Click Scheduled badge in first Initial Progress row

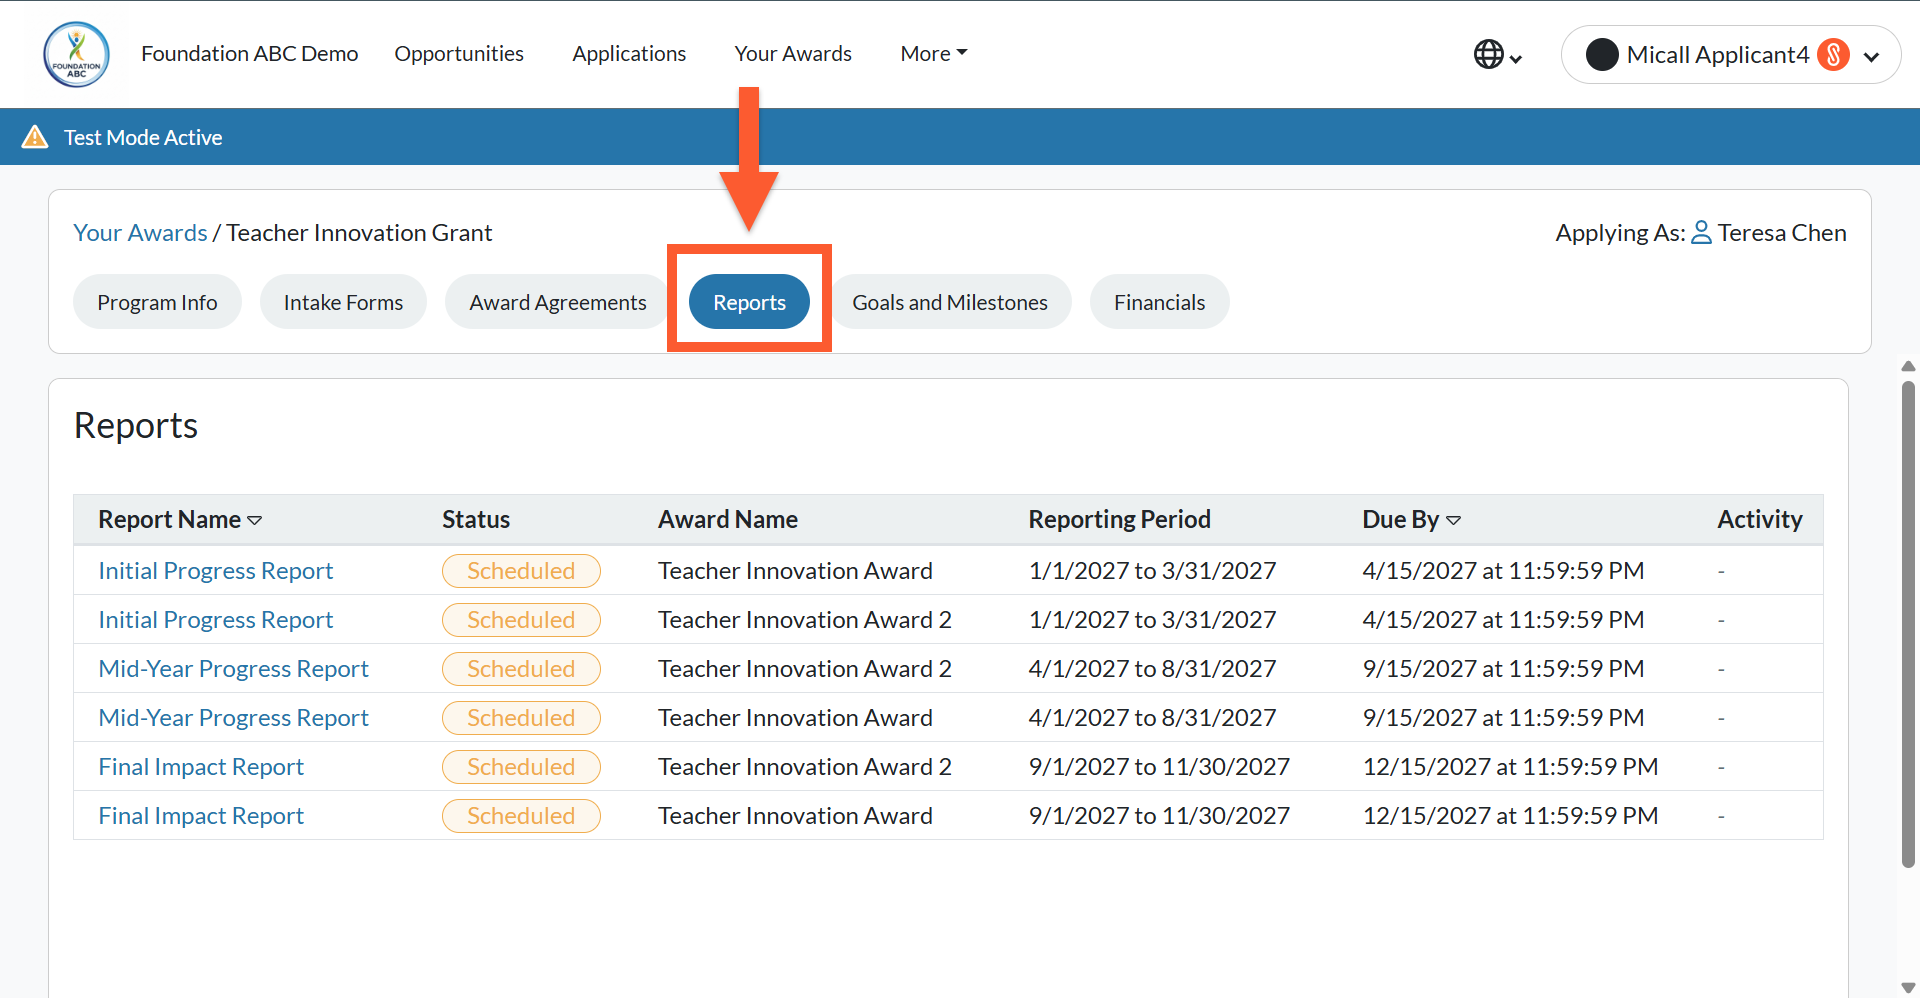[521, 571]
